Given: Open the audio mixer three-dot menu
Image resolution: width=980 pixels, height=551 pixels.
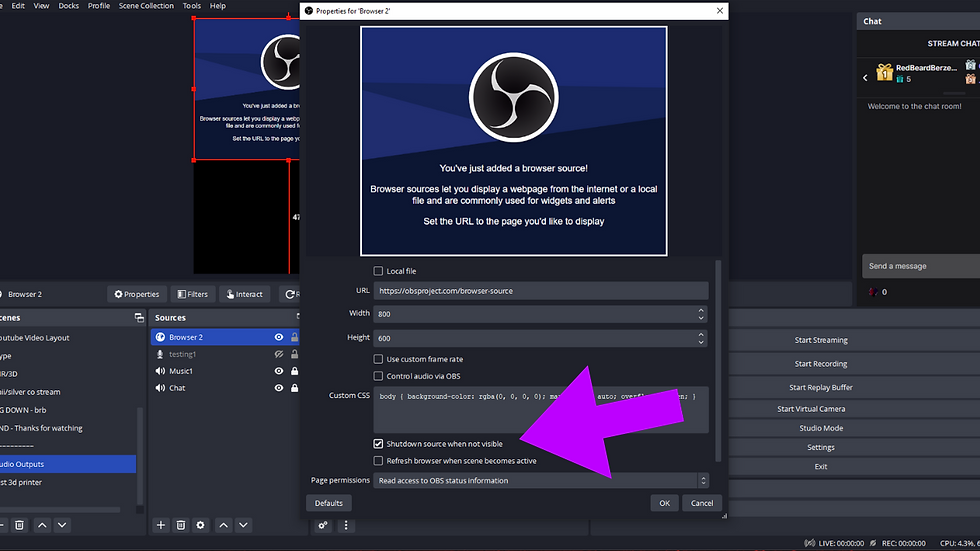Looking at the screenshot, I should [x=346, y=525].
